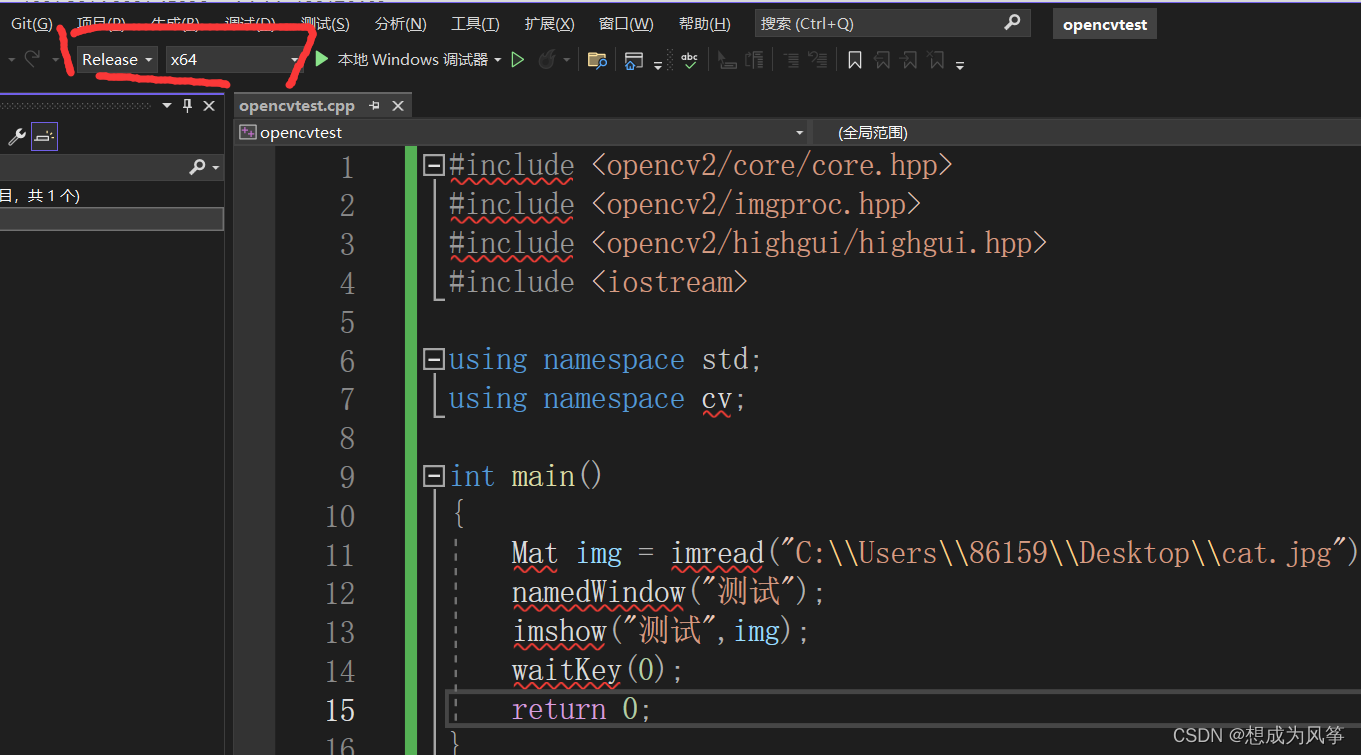Click the imread call on line 11

point(717,554)
